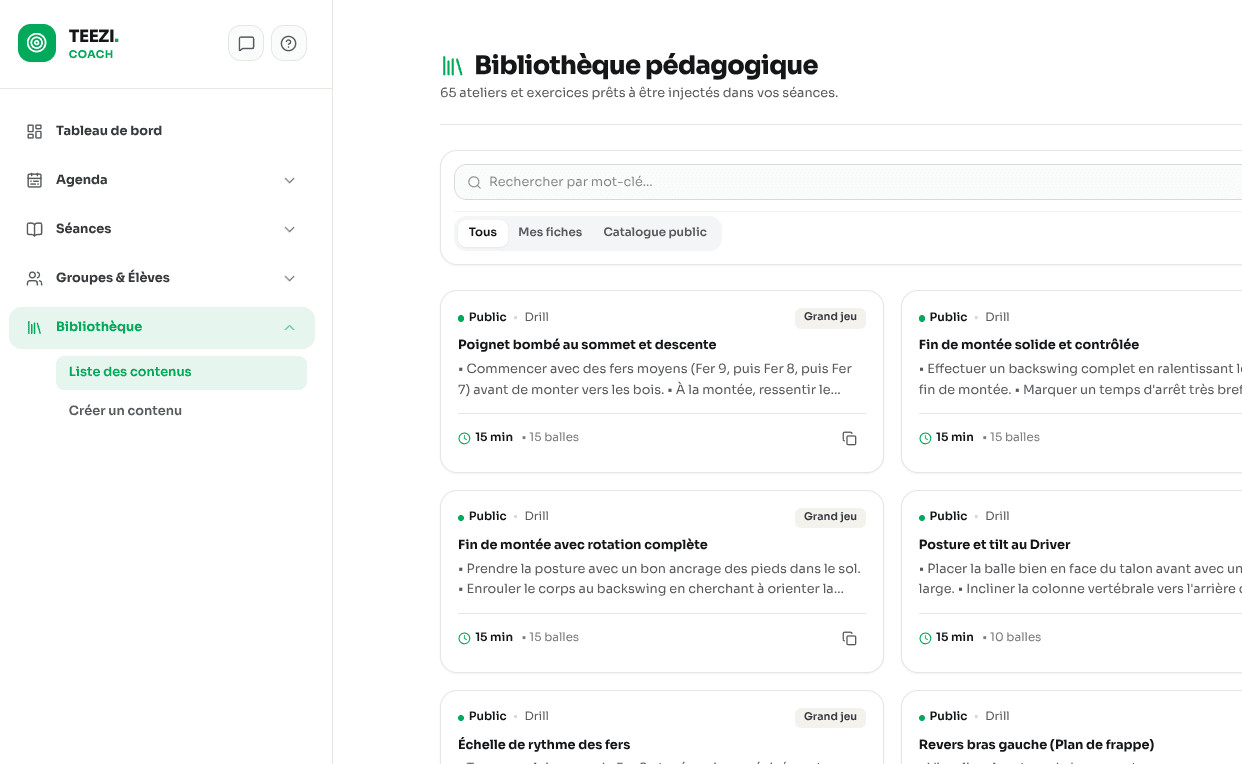Switch to Mes fiches tab
1242x764 pixels.
(550, 232)
